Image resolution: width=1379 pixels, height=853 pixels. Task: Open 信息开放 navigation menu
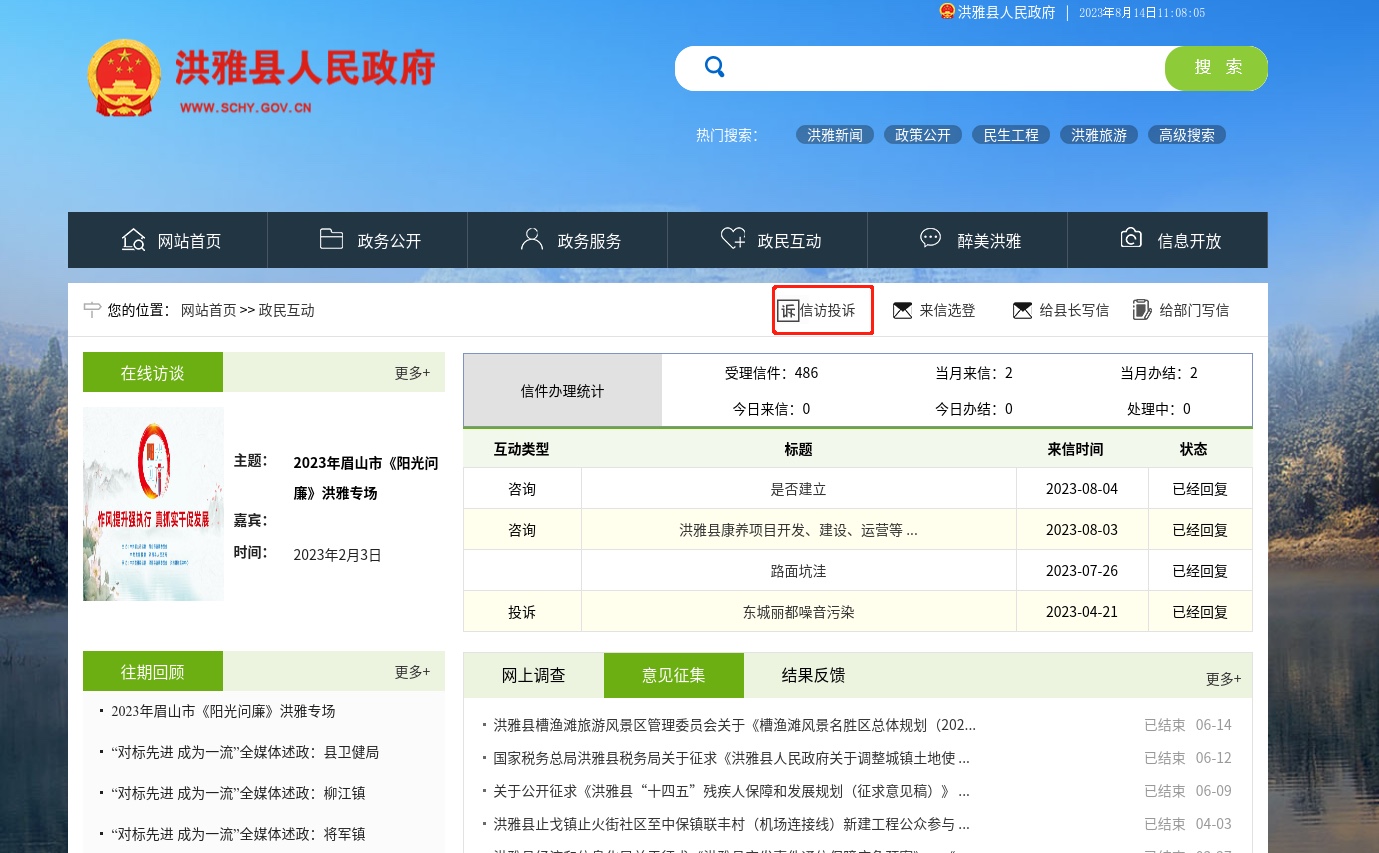[x=1168, y=240]
